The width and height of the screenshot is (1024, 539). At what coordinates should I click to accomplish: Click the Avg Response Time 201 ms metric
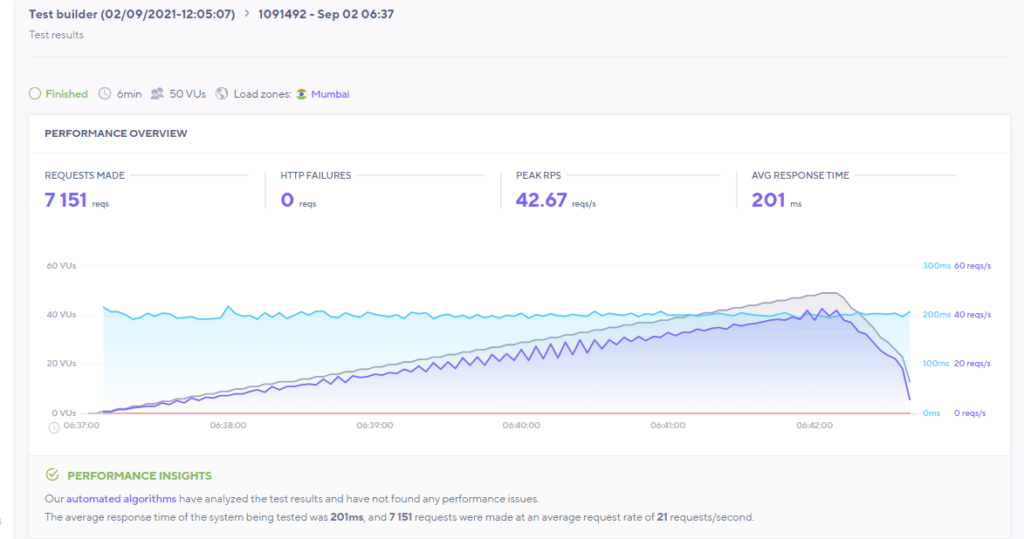767,199
